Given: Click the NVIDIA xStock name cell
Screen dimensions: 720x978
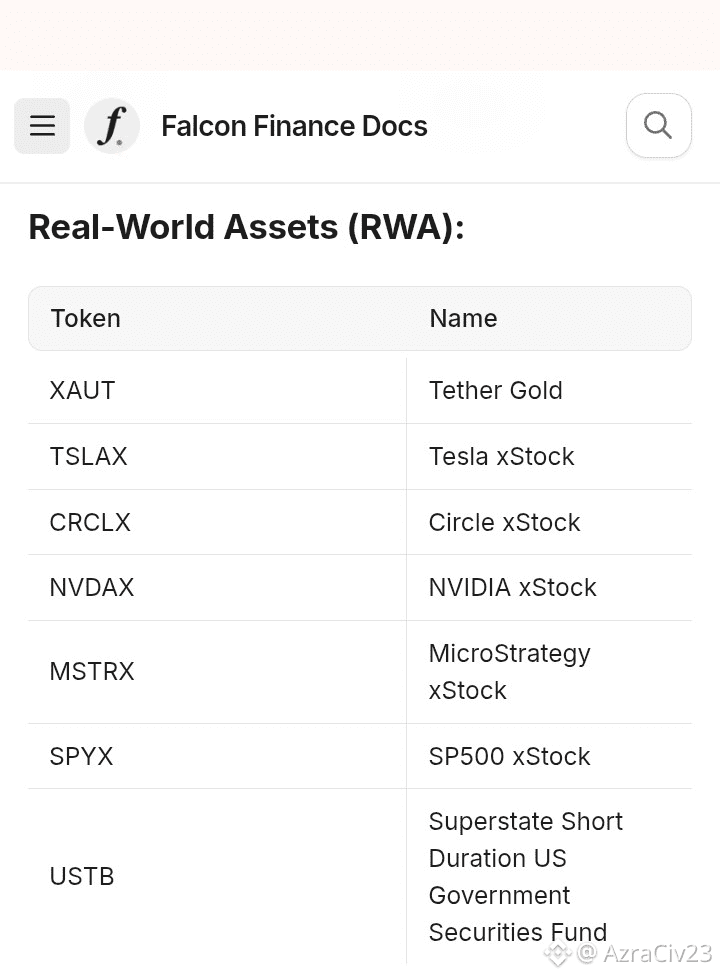Looking at the screenshot, I should click(x=512, y=587).
